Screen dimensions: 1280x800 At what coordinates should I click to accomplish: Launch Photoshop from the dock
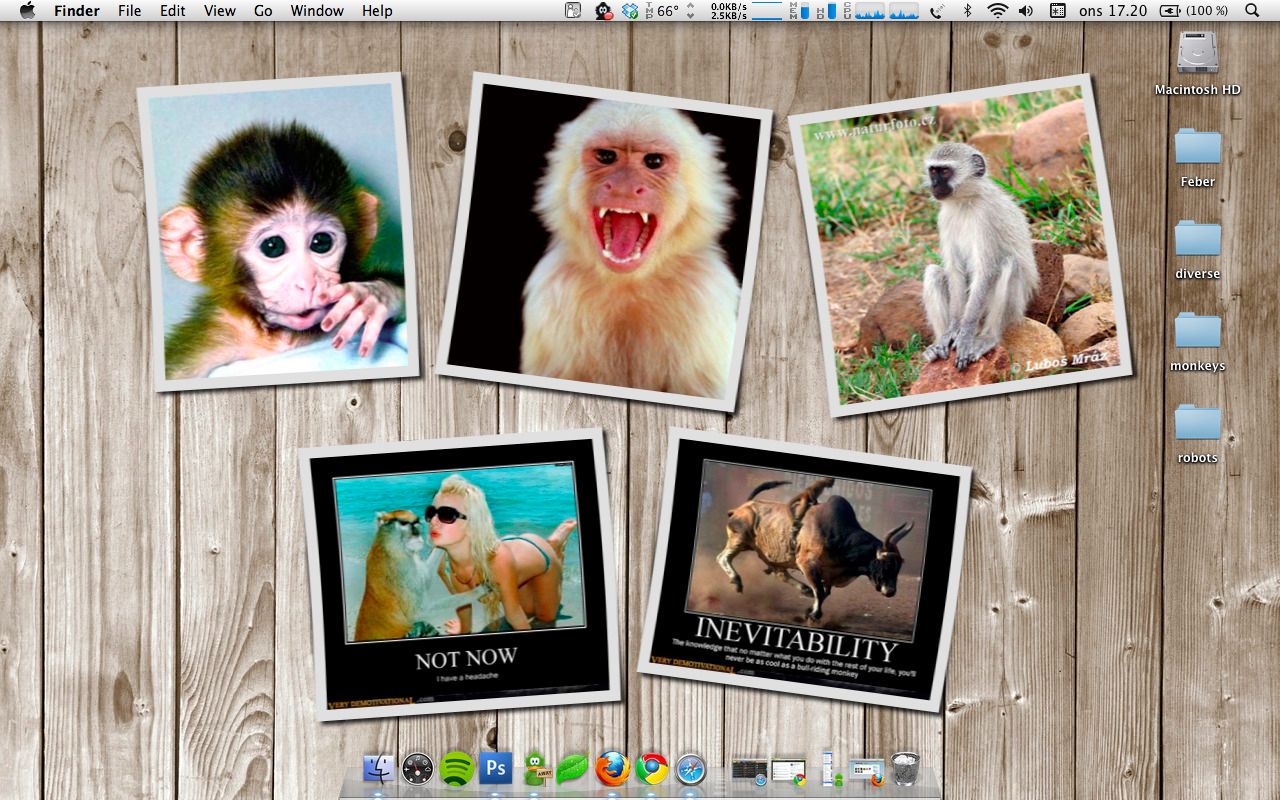click(495, 768)
